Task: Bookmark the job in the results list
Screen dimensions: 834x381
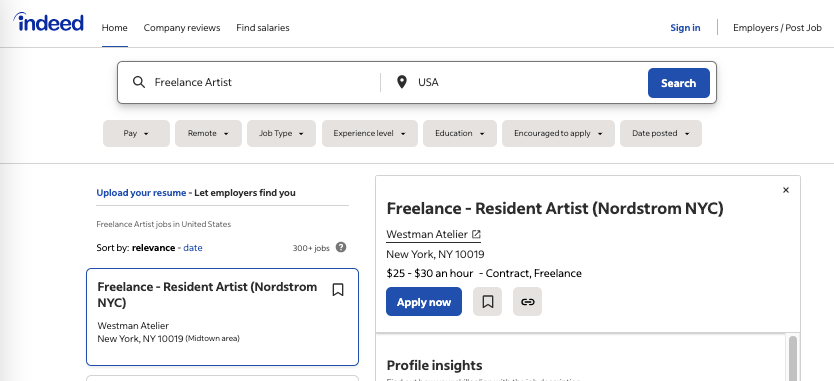Action: pos(338,290)
